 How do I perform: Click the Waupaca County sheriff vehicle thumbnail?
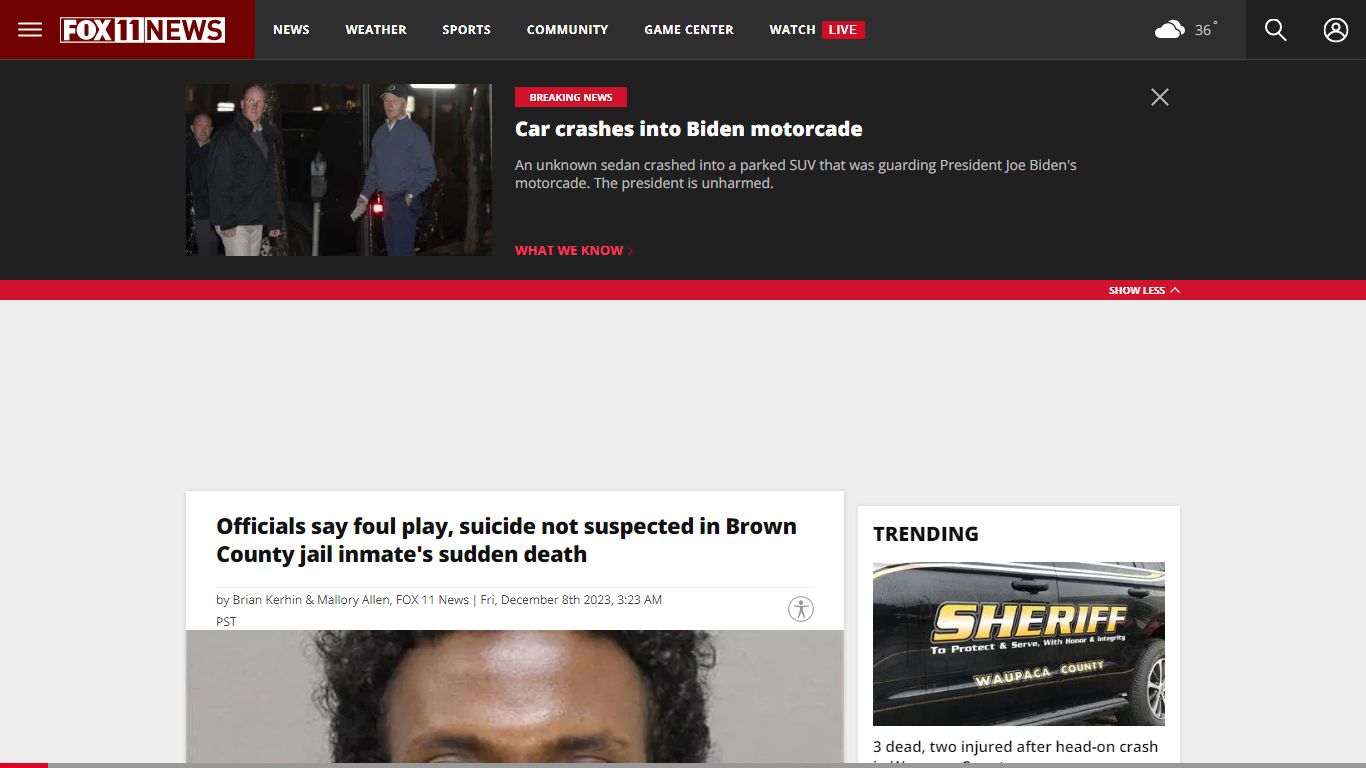(1018, 643)
